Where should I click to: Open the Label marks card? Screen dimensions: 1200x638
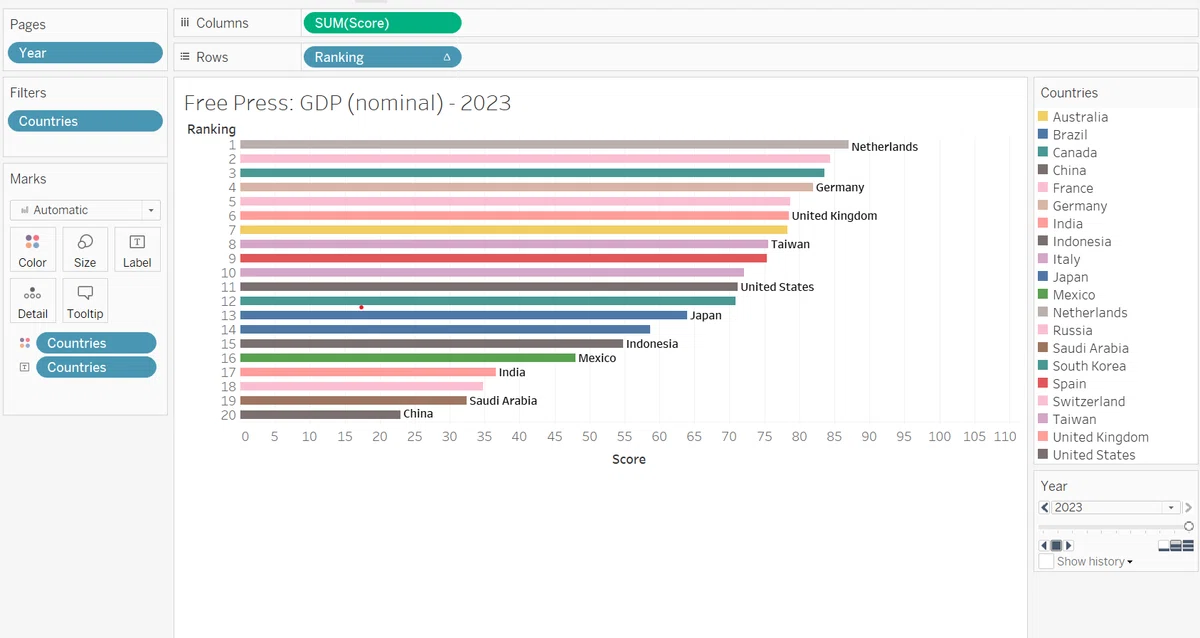click(137, 249)
